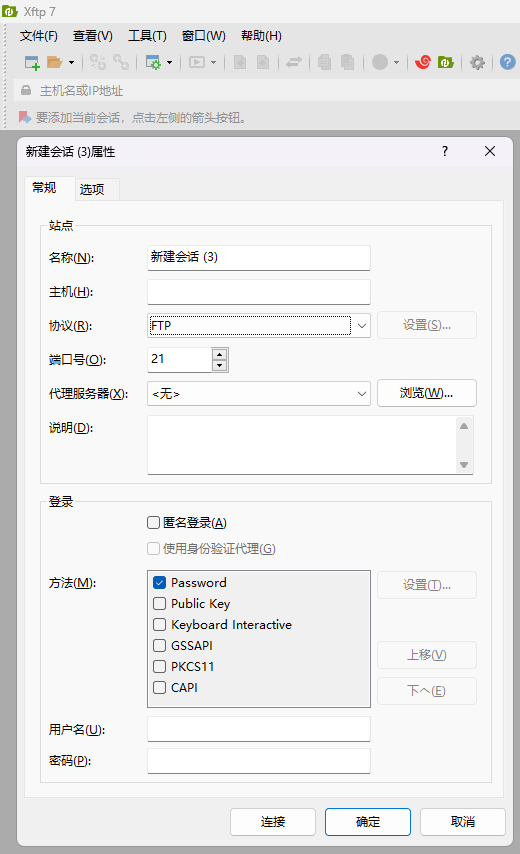Increase port number with up stepper arrow
This screenshot has width=520, height=854.
point(219,354)
